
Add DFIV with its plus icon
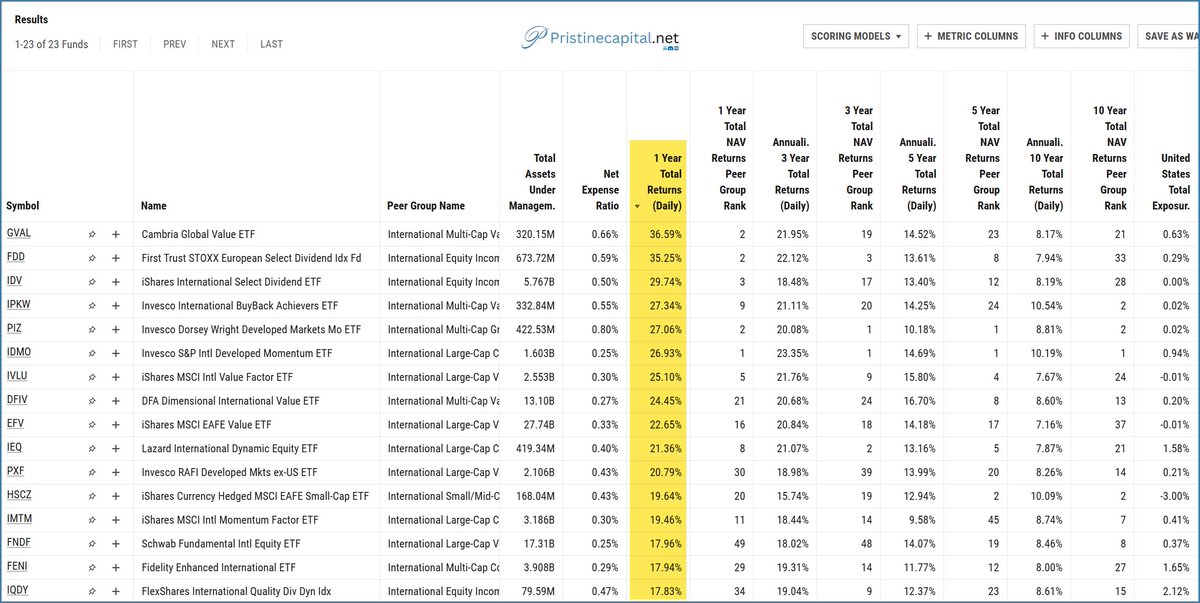pos(116,401)
